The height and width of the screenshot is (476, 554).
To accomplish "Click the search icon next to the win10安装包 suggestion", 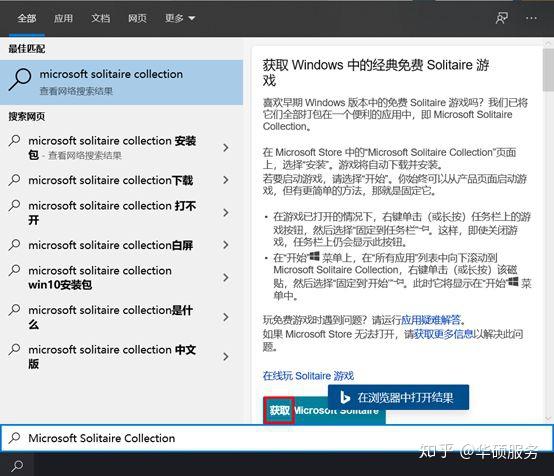I will [x=14, y=270].
